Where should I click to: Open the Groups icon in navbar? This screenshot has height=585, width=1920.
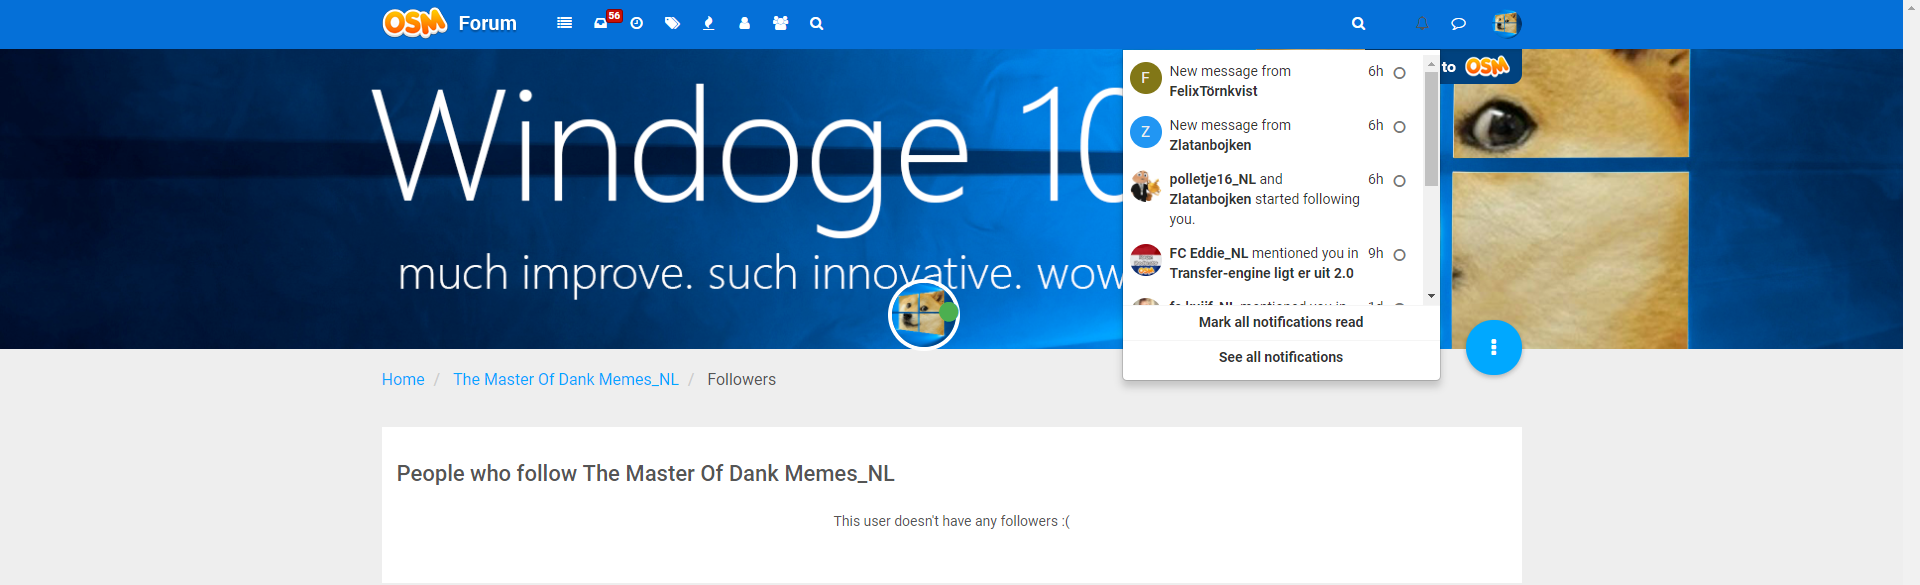pos(781,23)
